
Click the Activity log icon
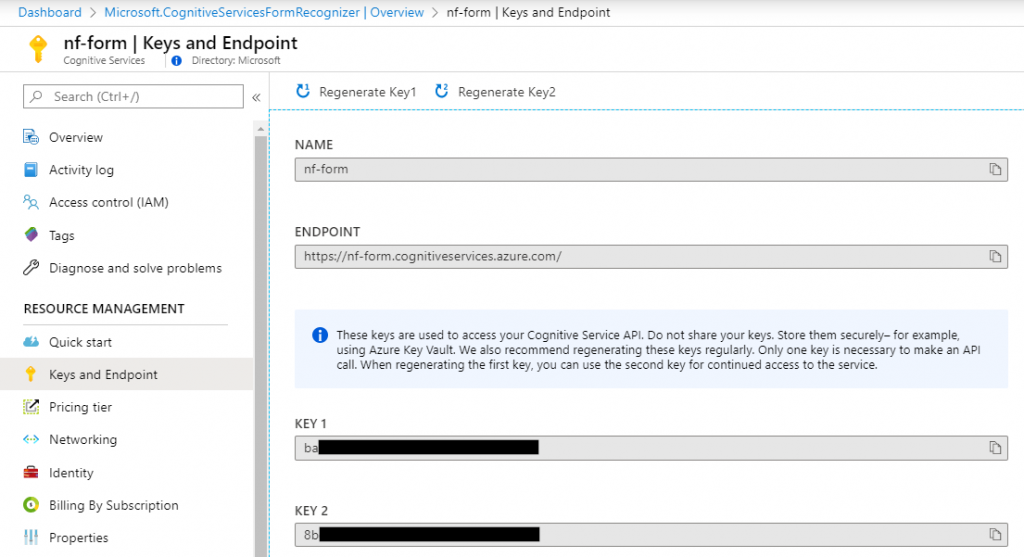click(31, 170)
